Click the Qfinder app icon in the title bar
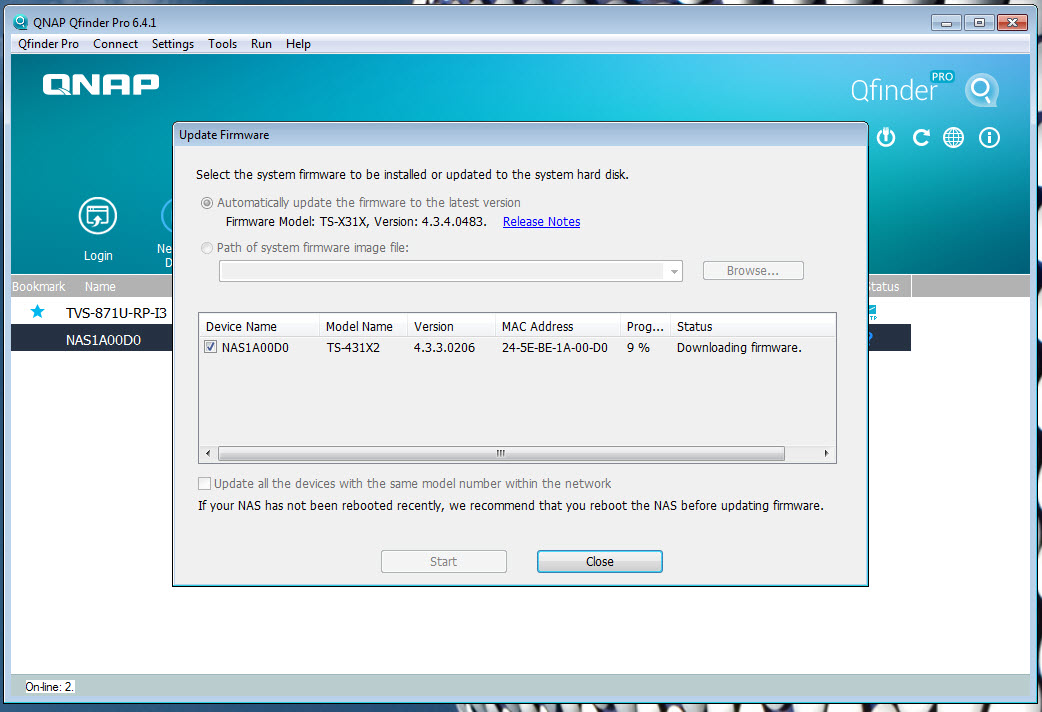This screenshot has height=712, width=1042. pyautogui.click(x=21, y=22)
